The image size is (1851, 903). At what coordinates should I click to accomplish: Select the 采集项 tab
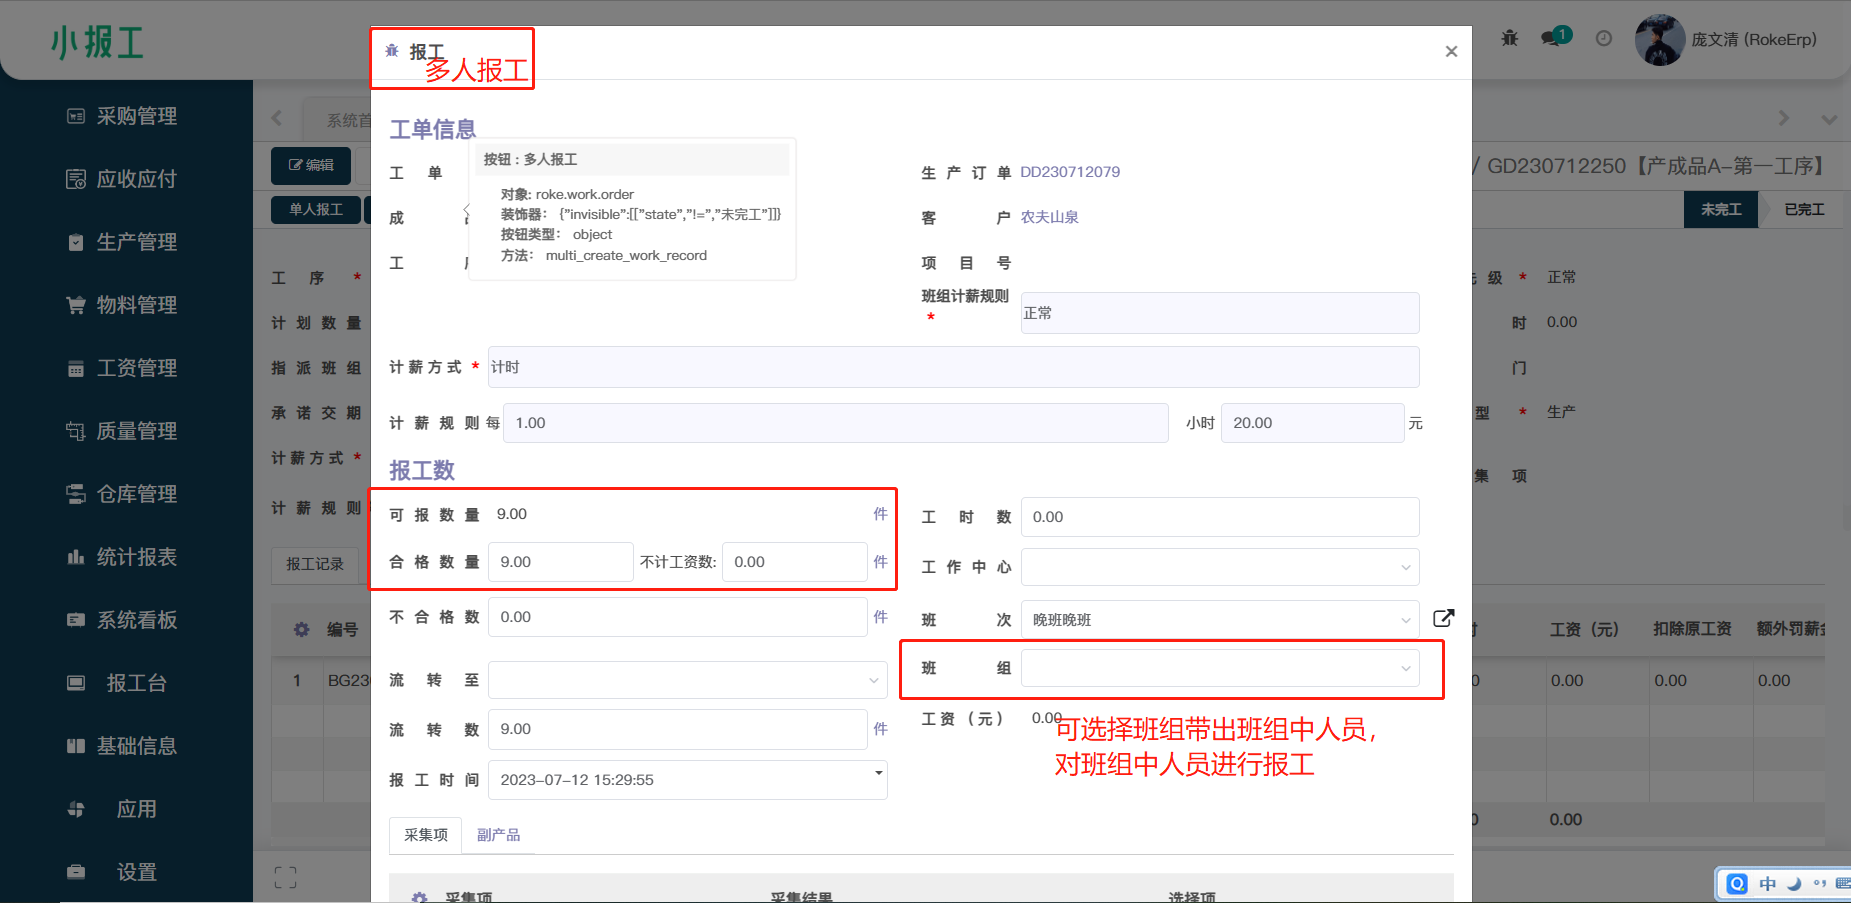tap(426, 835)
